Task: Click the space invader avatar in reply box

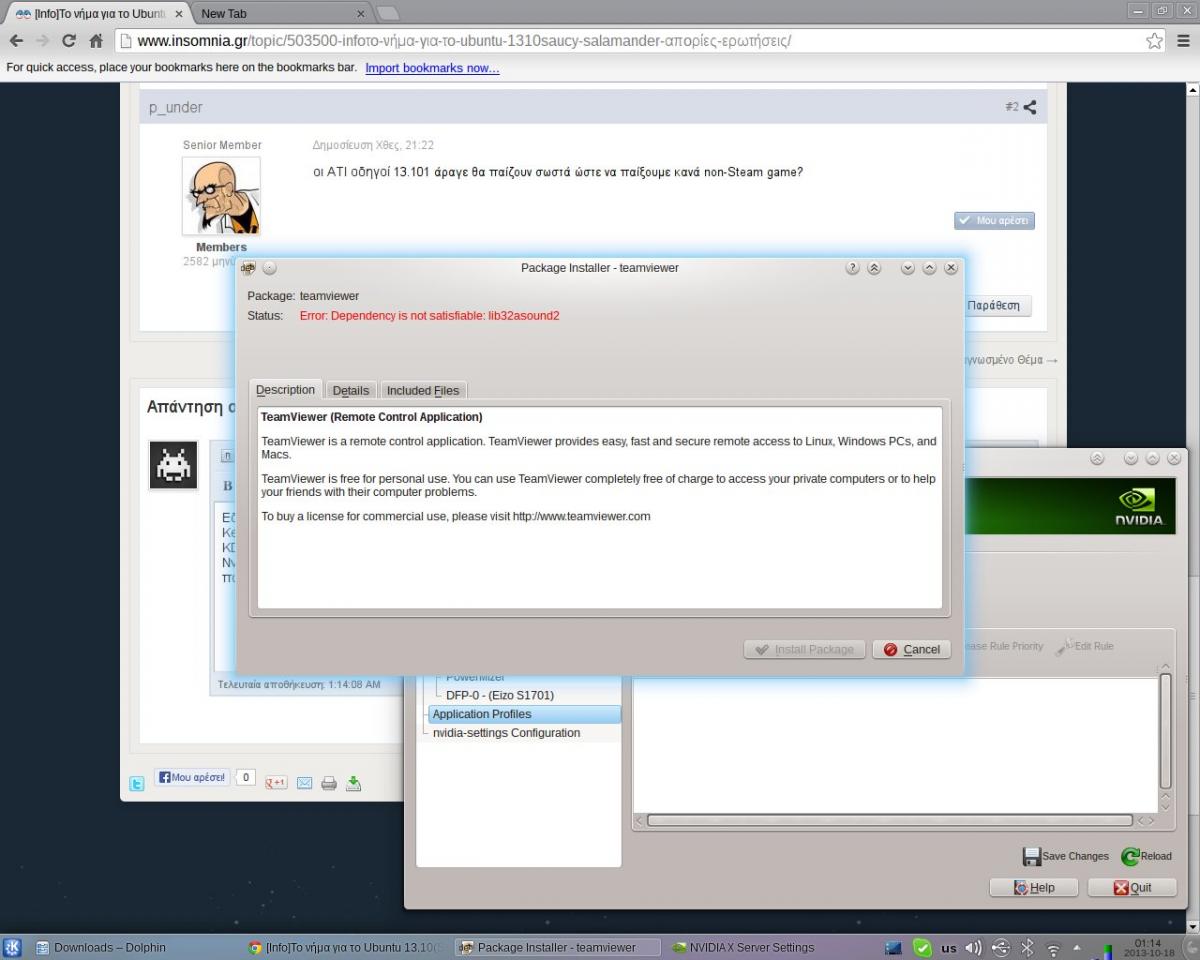Action: tap(174, 465)
